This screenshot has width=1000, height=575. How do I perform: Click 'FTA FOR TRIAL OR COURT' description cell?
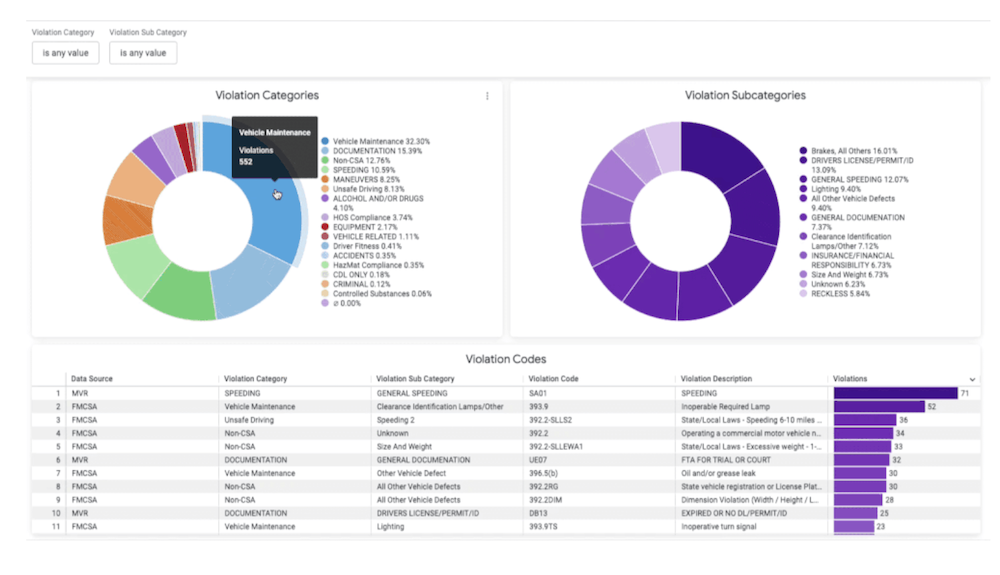751,460
